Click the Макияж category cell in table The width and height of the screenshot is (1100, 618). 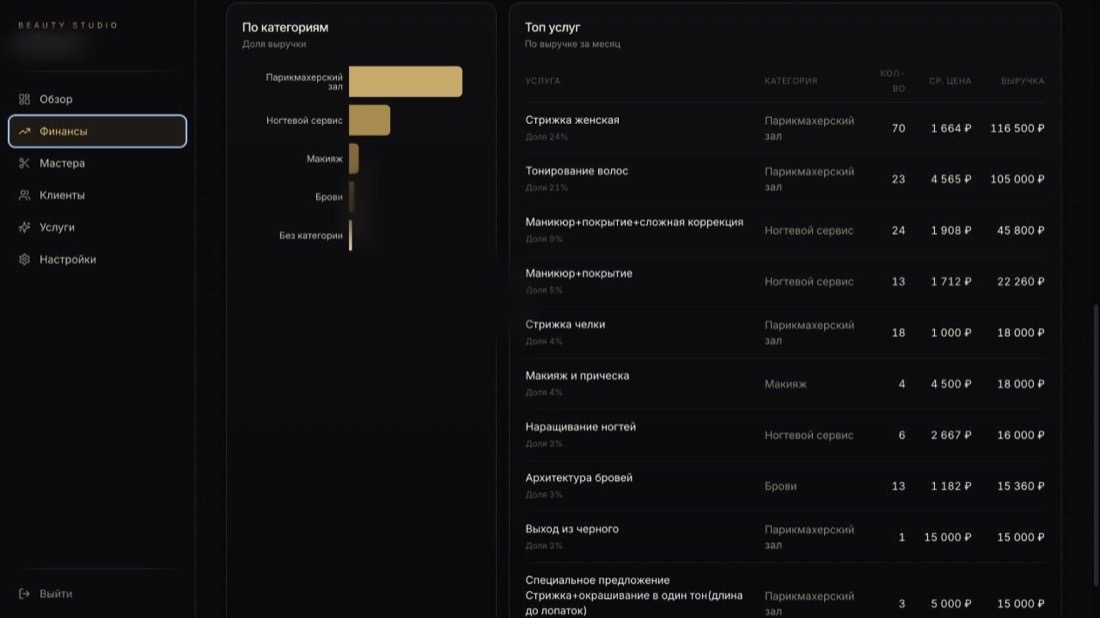(x=785, y=384)
